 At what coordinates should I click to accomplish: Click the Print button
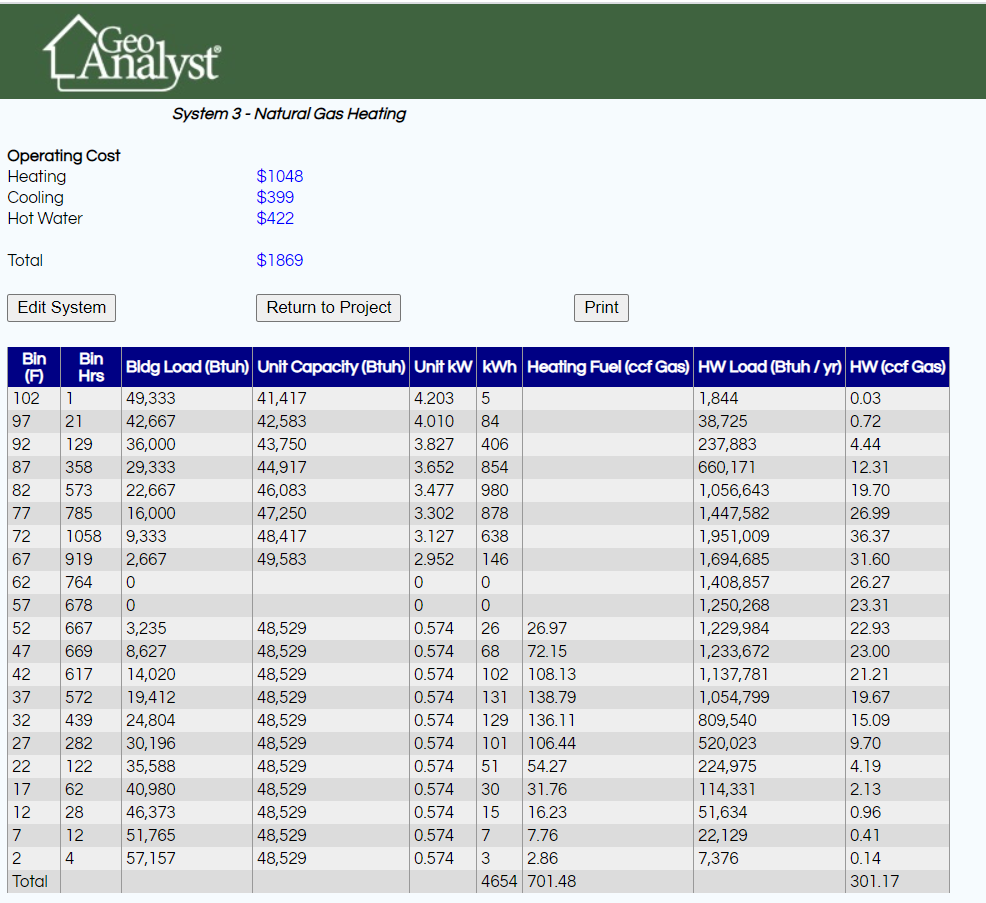[601, 307]
